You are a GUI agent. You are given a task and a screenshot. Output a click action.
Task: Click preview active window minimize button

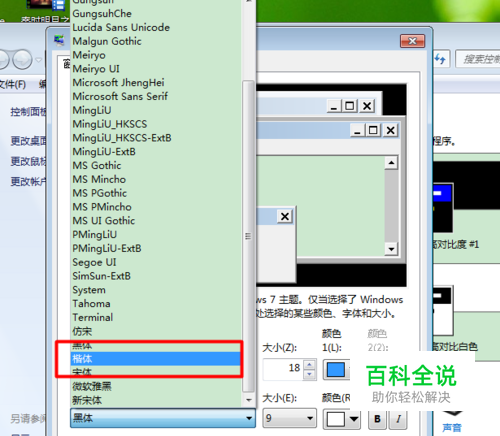[357, 130]
